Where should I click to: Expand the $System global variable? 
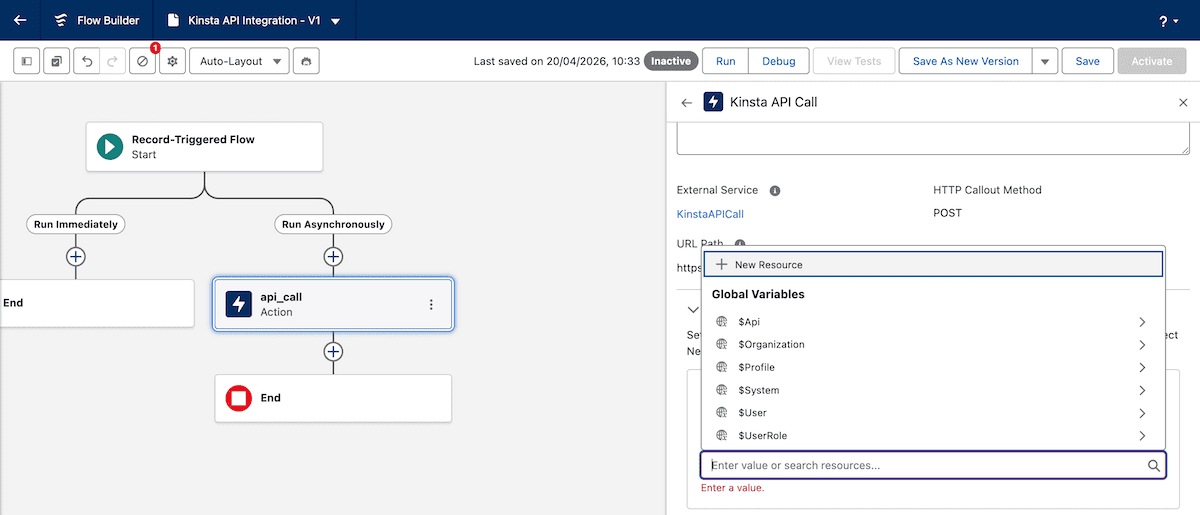point(933,390)
